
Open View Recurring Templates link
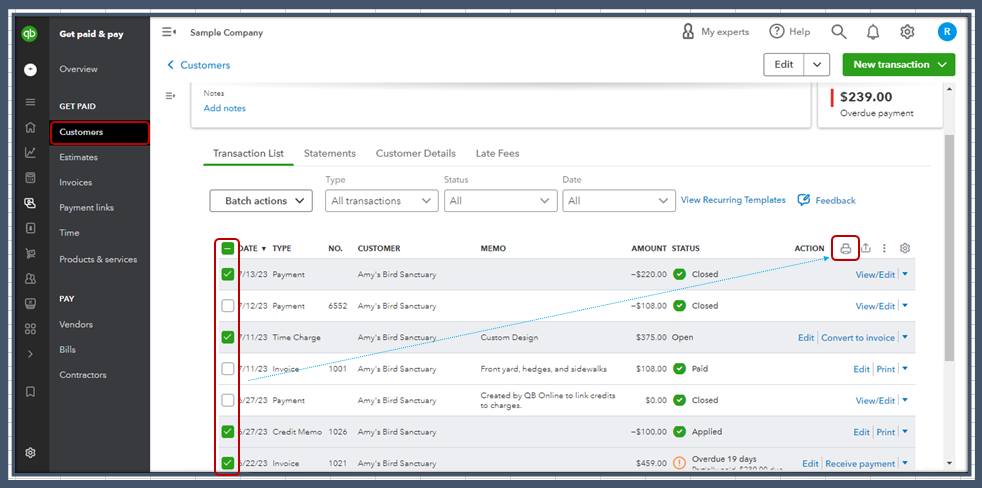click(x=733, y=200)
